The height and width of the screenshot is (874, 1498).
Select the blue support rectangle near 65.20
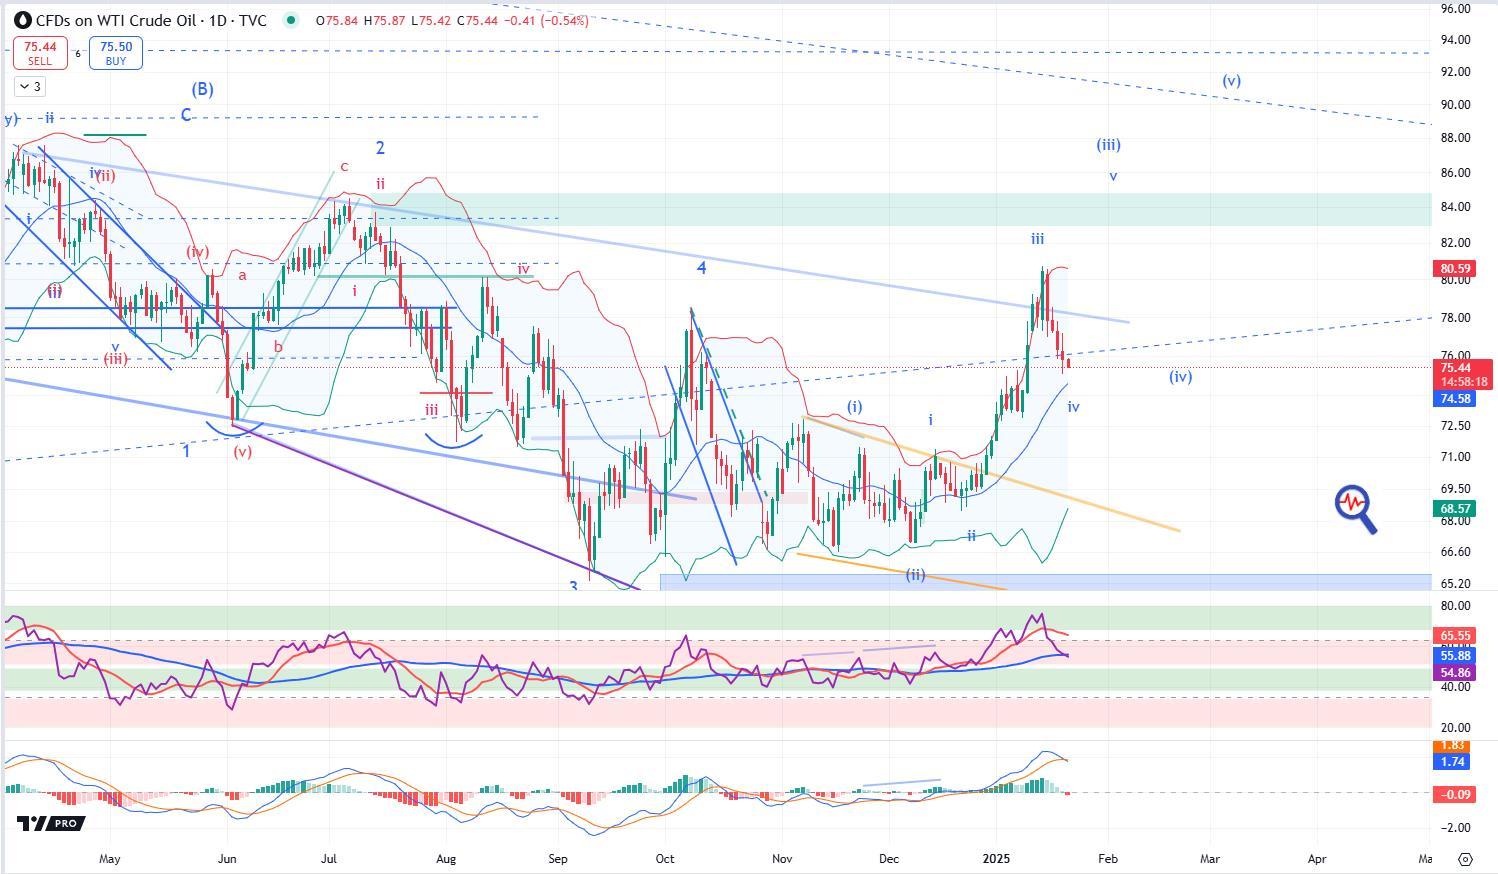[1046, 582]
